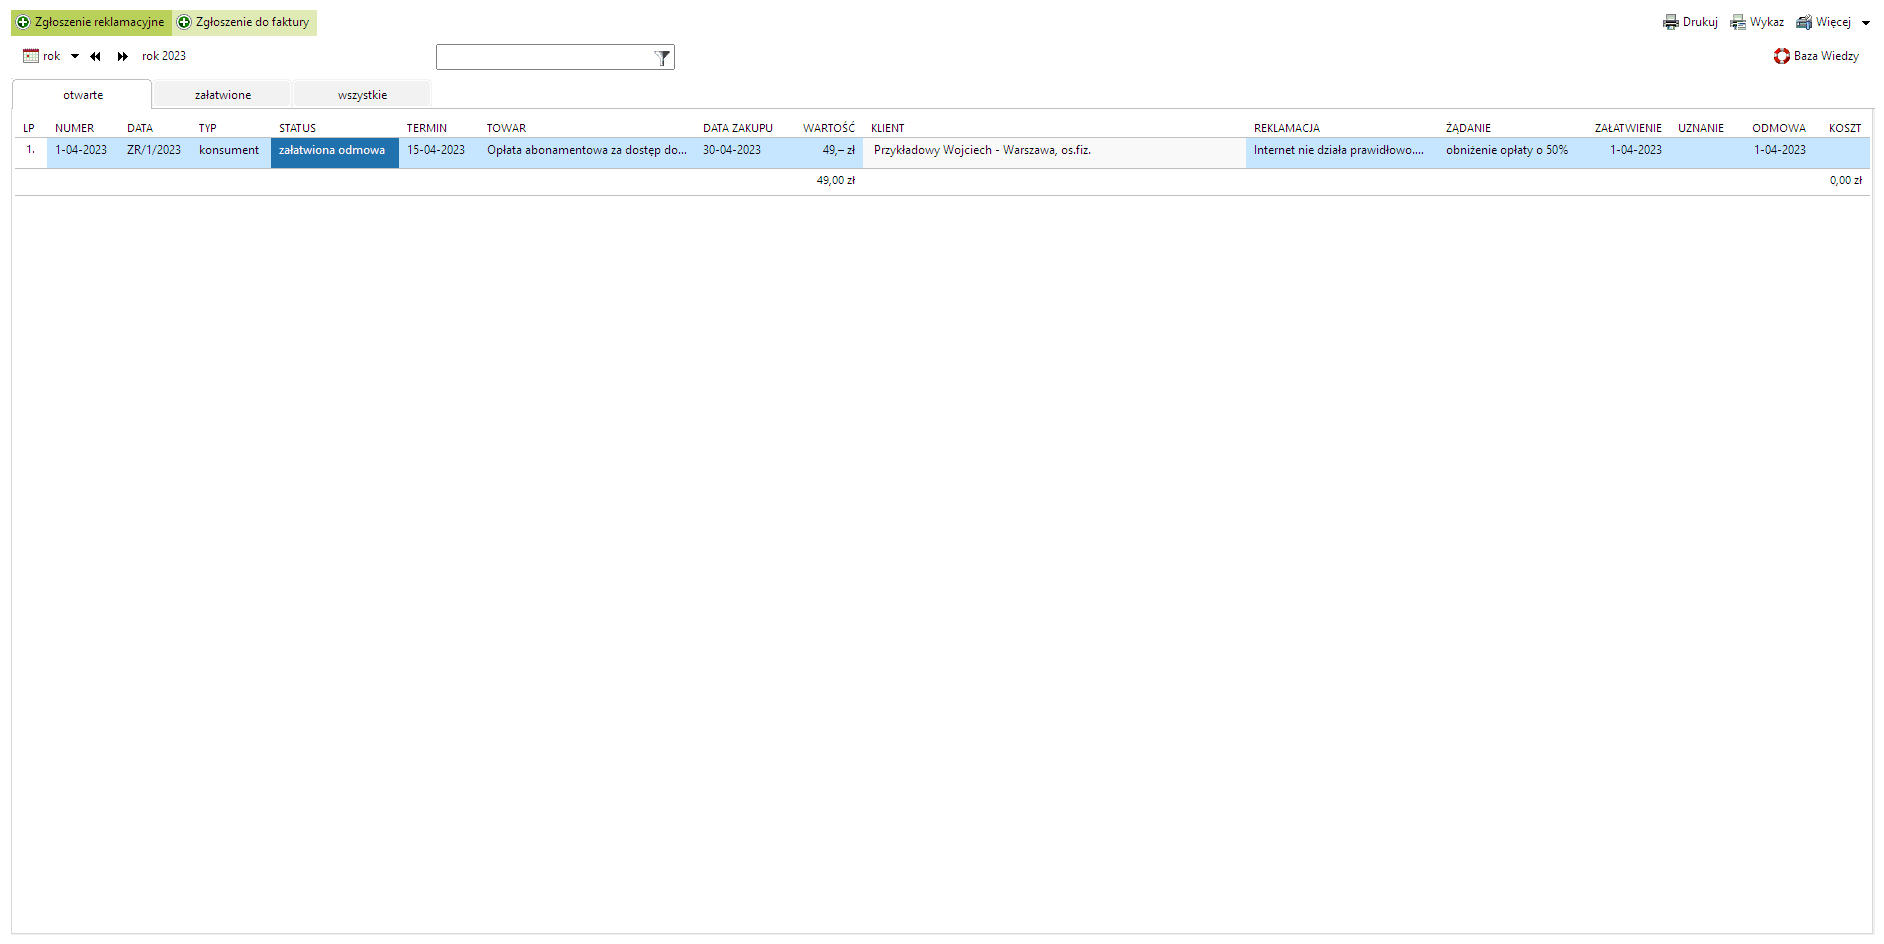This screenshot has width=1884, height=944.
Task: Advance to next year with the double-right arrow
Action: [122, 57]
